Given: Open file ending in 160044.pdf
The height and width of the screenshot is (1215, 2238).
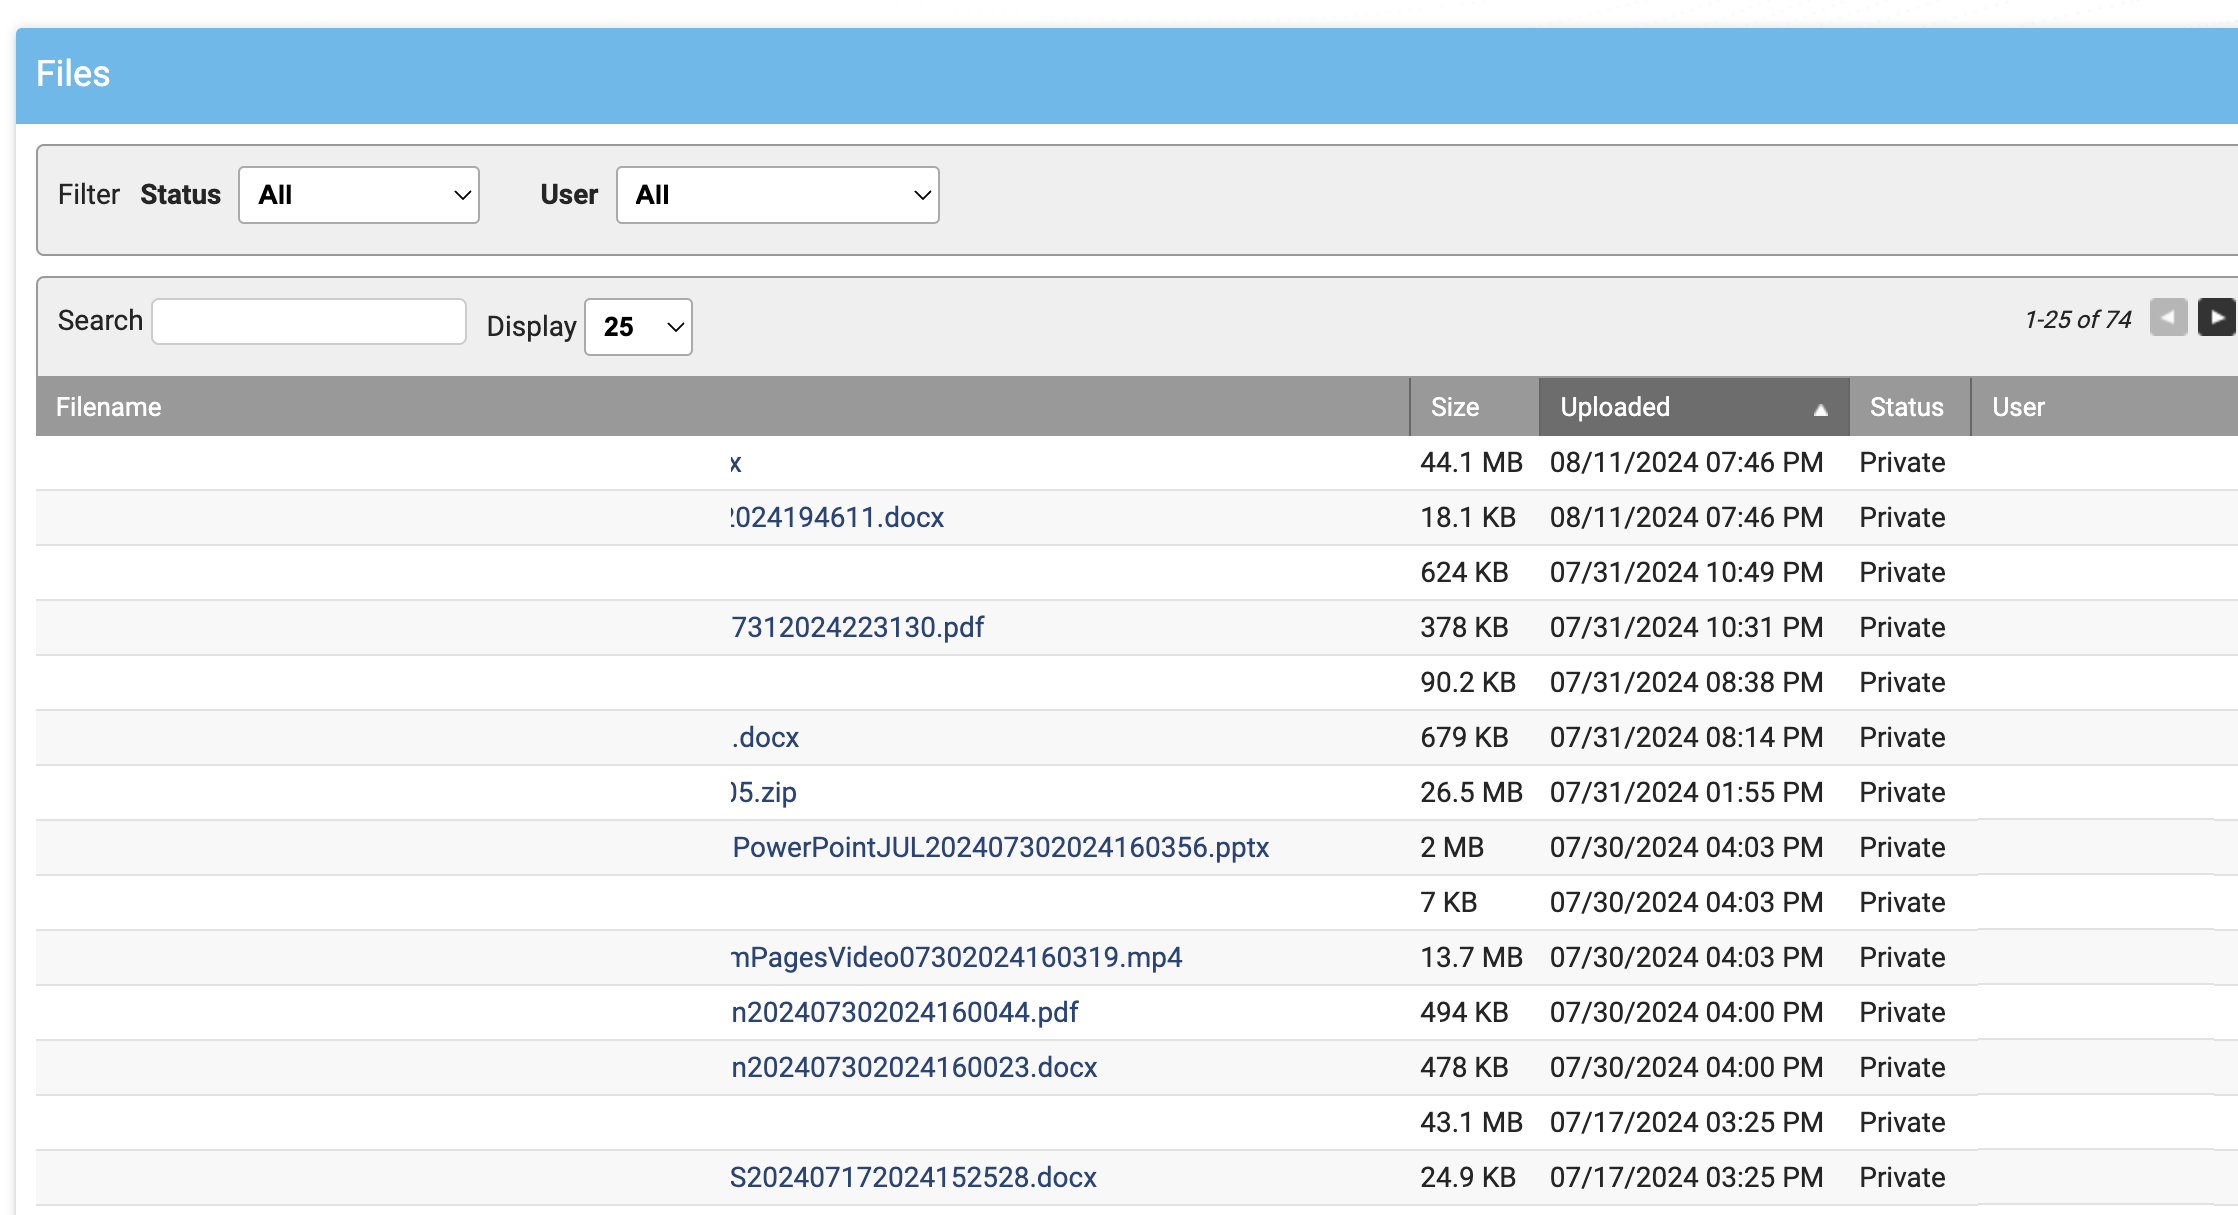Looking at the screenshot, I should [904, 1012].
